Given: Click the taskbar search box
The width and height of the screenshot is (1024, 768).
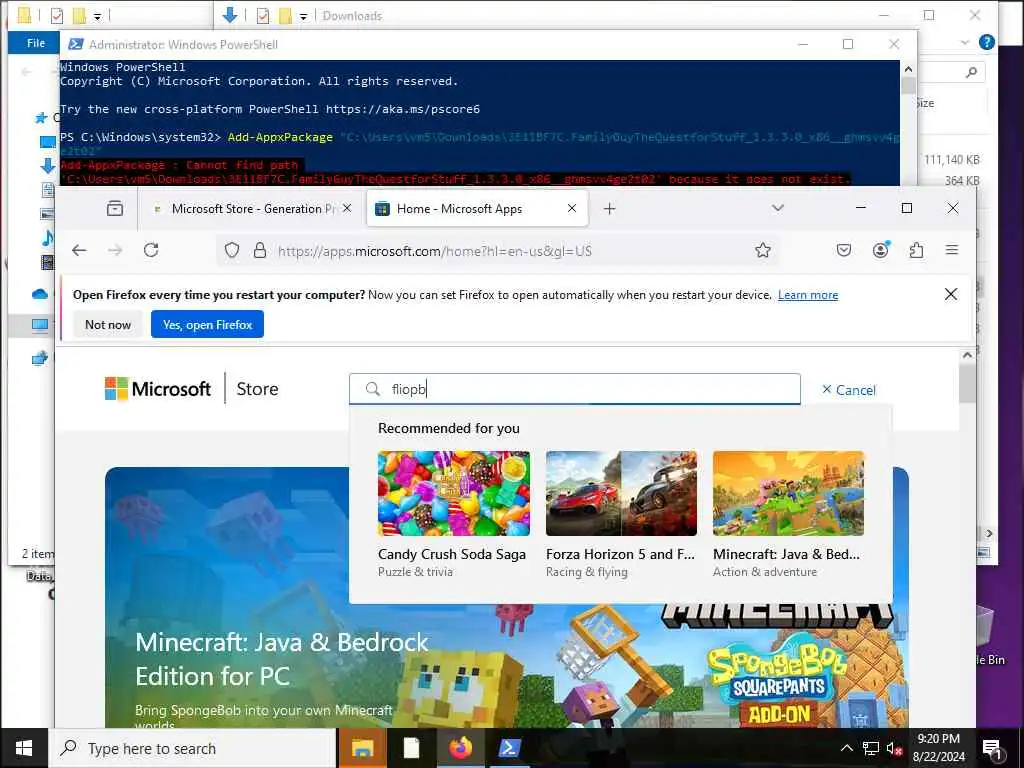Looking at the screenshot, I should 193,748.
